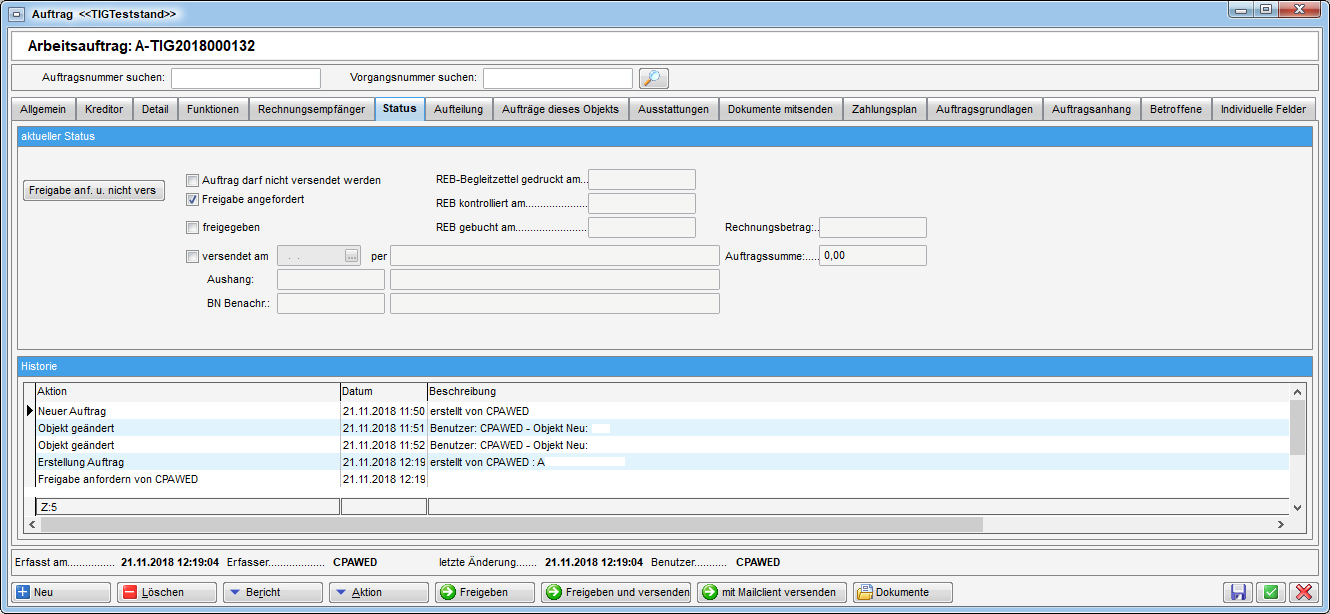This screenshot has width=1330, height=614.
Task: Switch to the Zahlungsplan tab
Action: (884, 109)
